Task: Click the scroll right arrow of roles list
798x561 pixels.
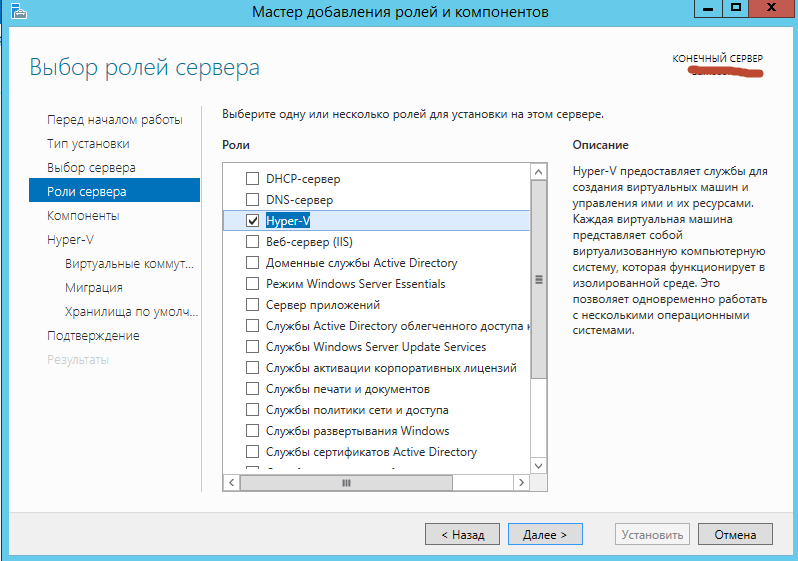Action: coord(522,483)
